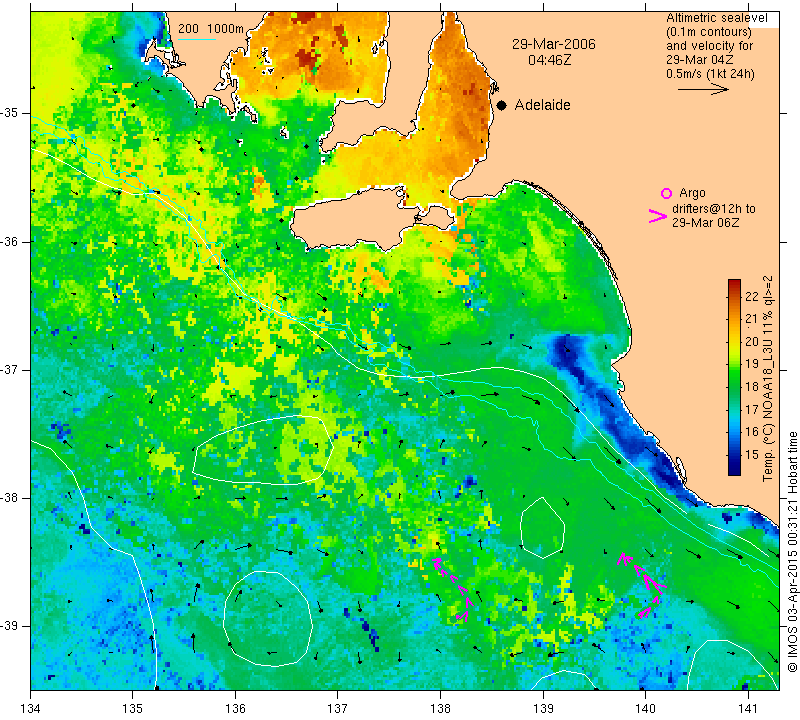Click the '29-Mar 06Z' drifter legend text

click(706, 222)
